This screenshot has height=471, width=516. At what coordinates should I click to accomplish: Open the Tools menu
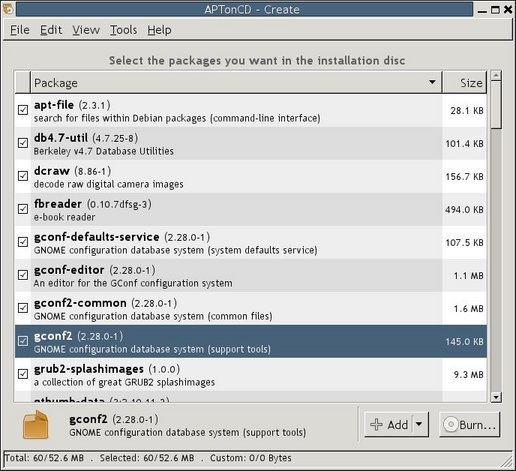[124, 30]
